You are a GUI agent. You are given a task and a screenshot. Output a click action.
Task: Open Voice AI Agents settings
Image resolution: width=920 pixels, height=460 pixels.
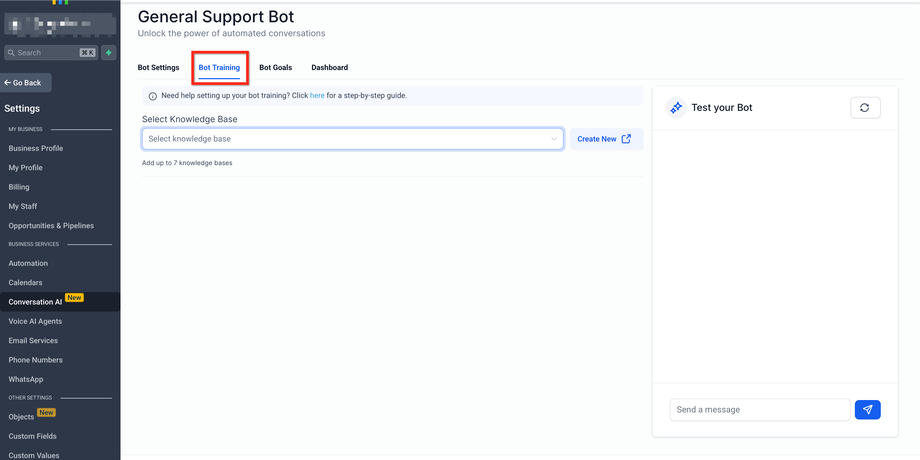click(35, 321)
